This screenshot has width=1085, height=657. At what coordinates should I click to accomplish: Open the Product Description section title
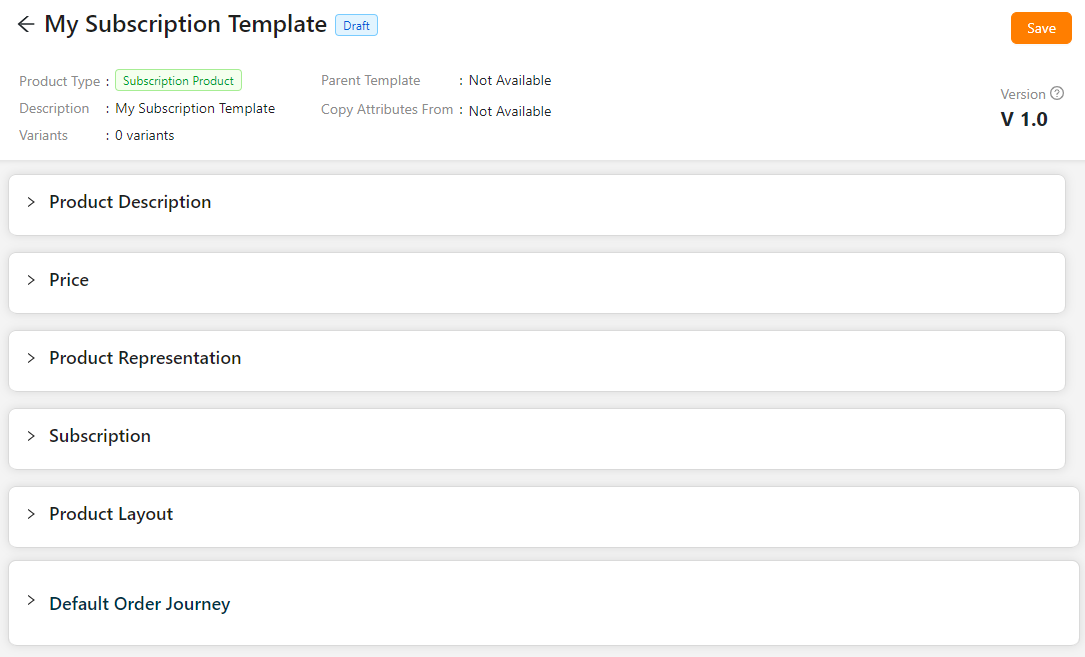coord(130,202)
